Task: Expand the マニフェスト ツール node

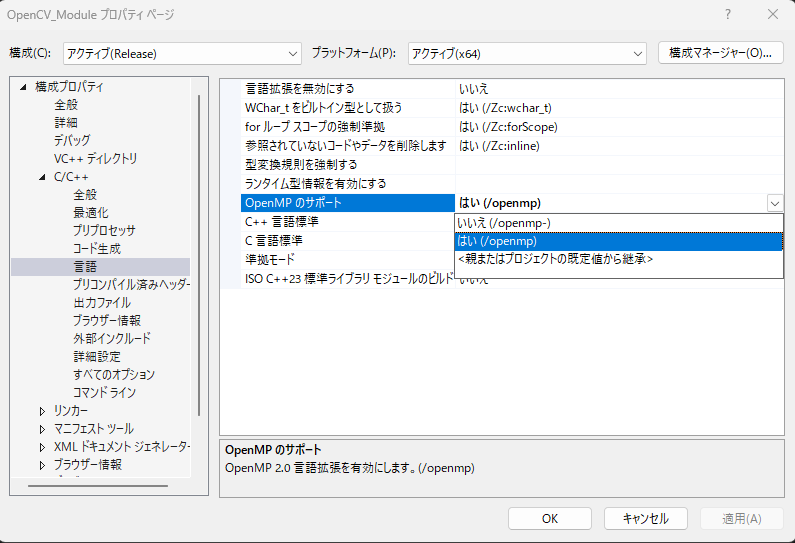Action: click(x=42, y=429)
